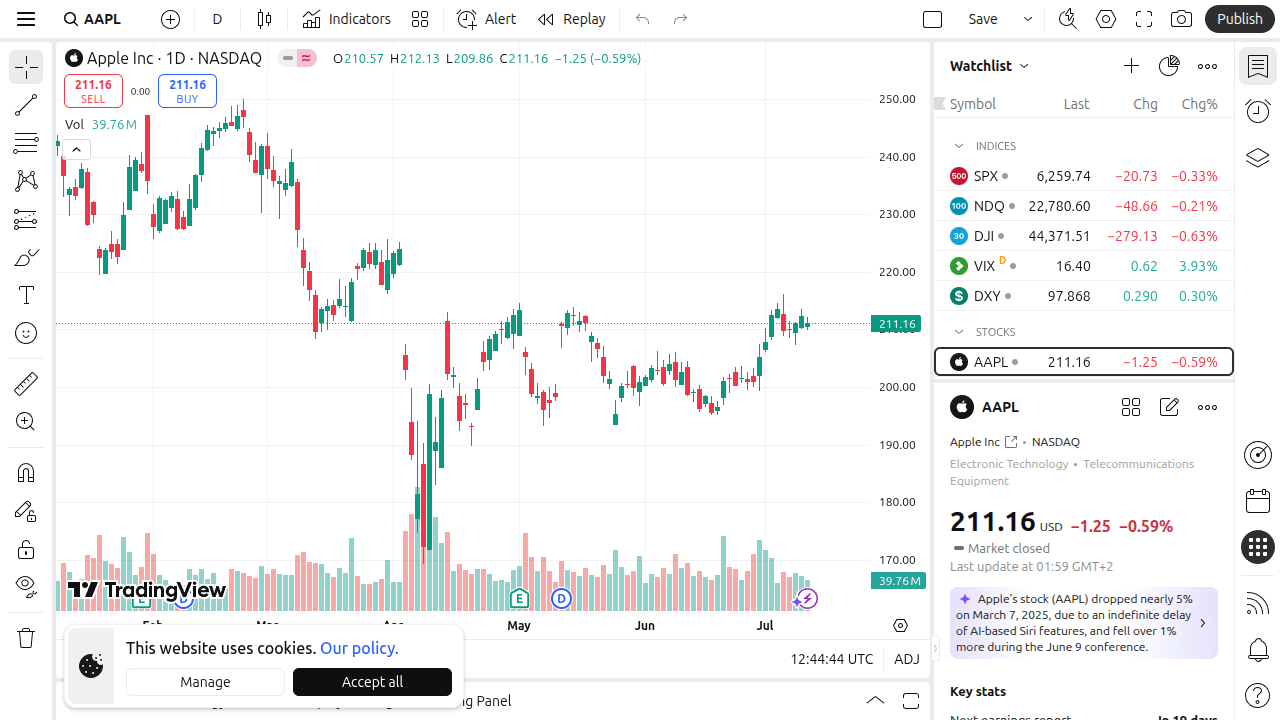The height and width of the screenshot is (720, 1280).
Task: Select the Text annotation tool
Action: (26, 295)
